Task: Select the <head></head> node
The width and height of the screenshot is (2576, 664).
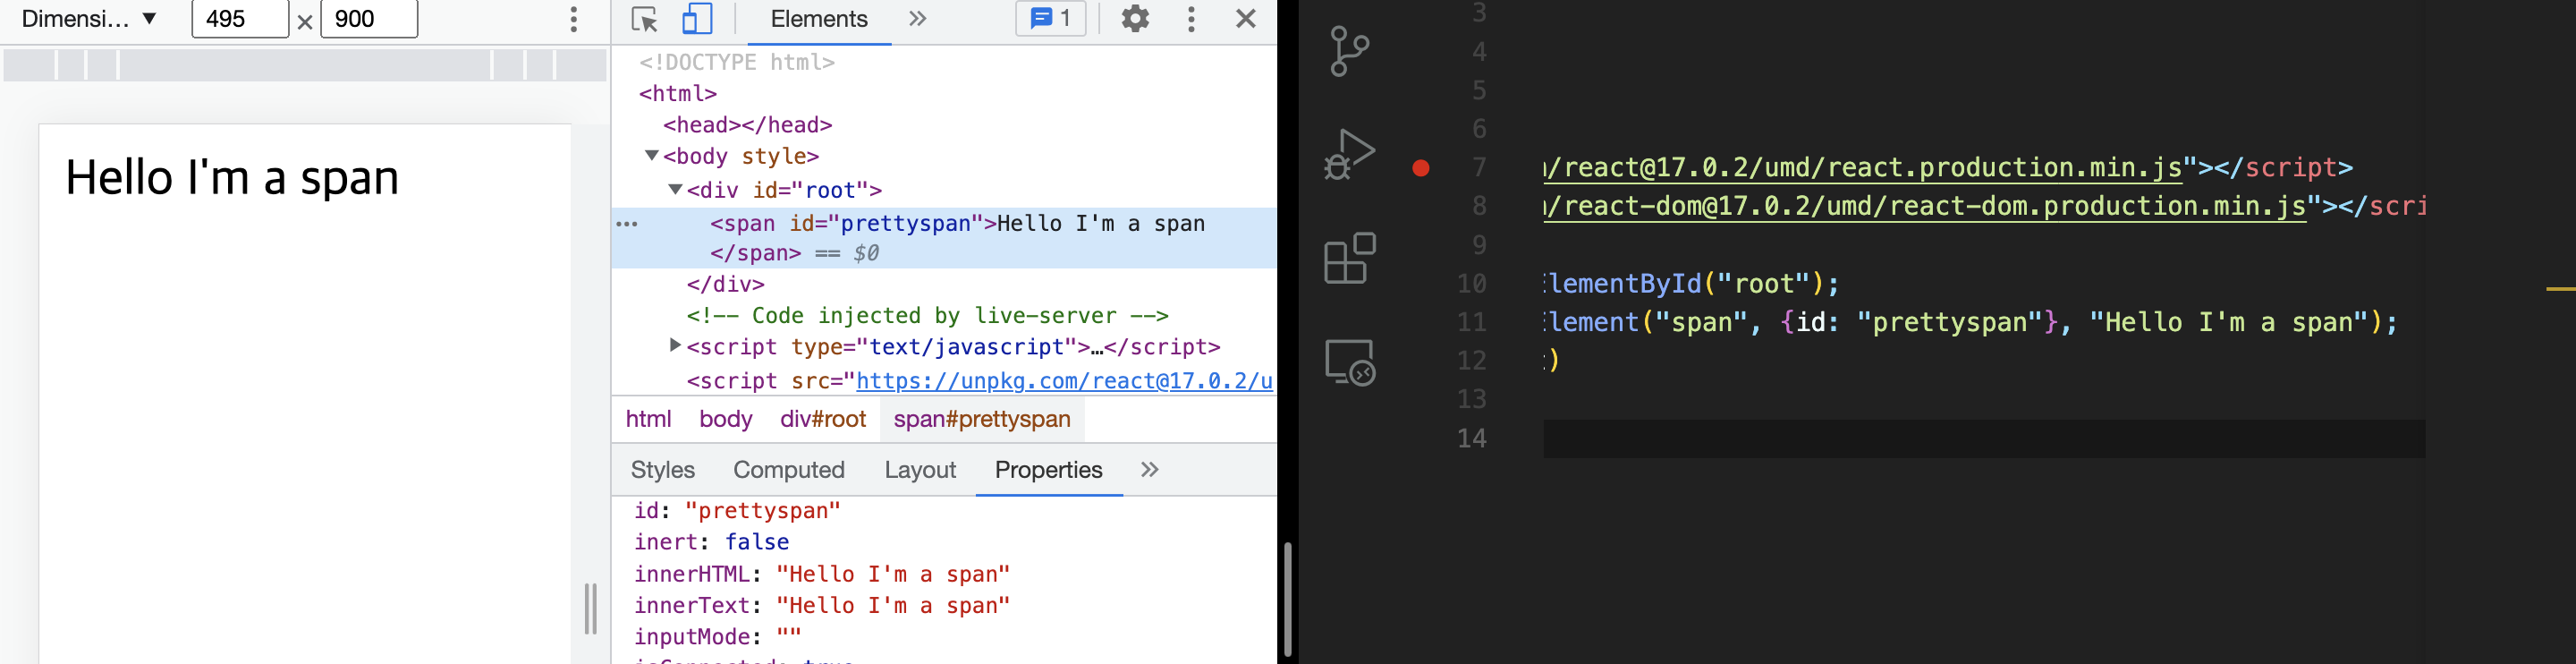Action: click(x=748, y=125)
